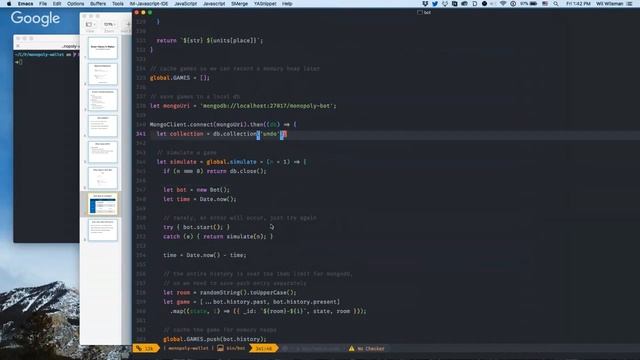Click the Wil Wilsman user name
Viewport: 640px width, 360px height.
[x=609, y=4]
